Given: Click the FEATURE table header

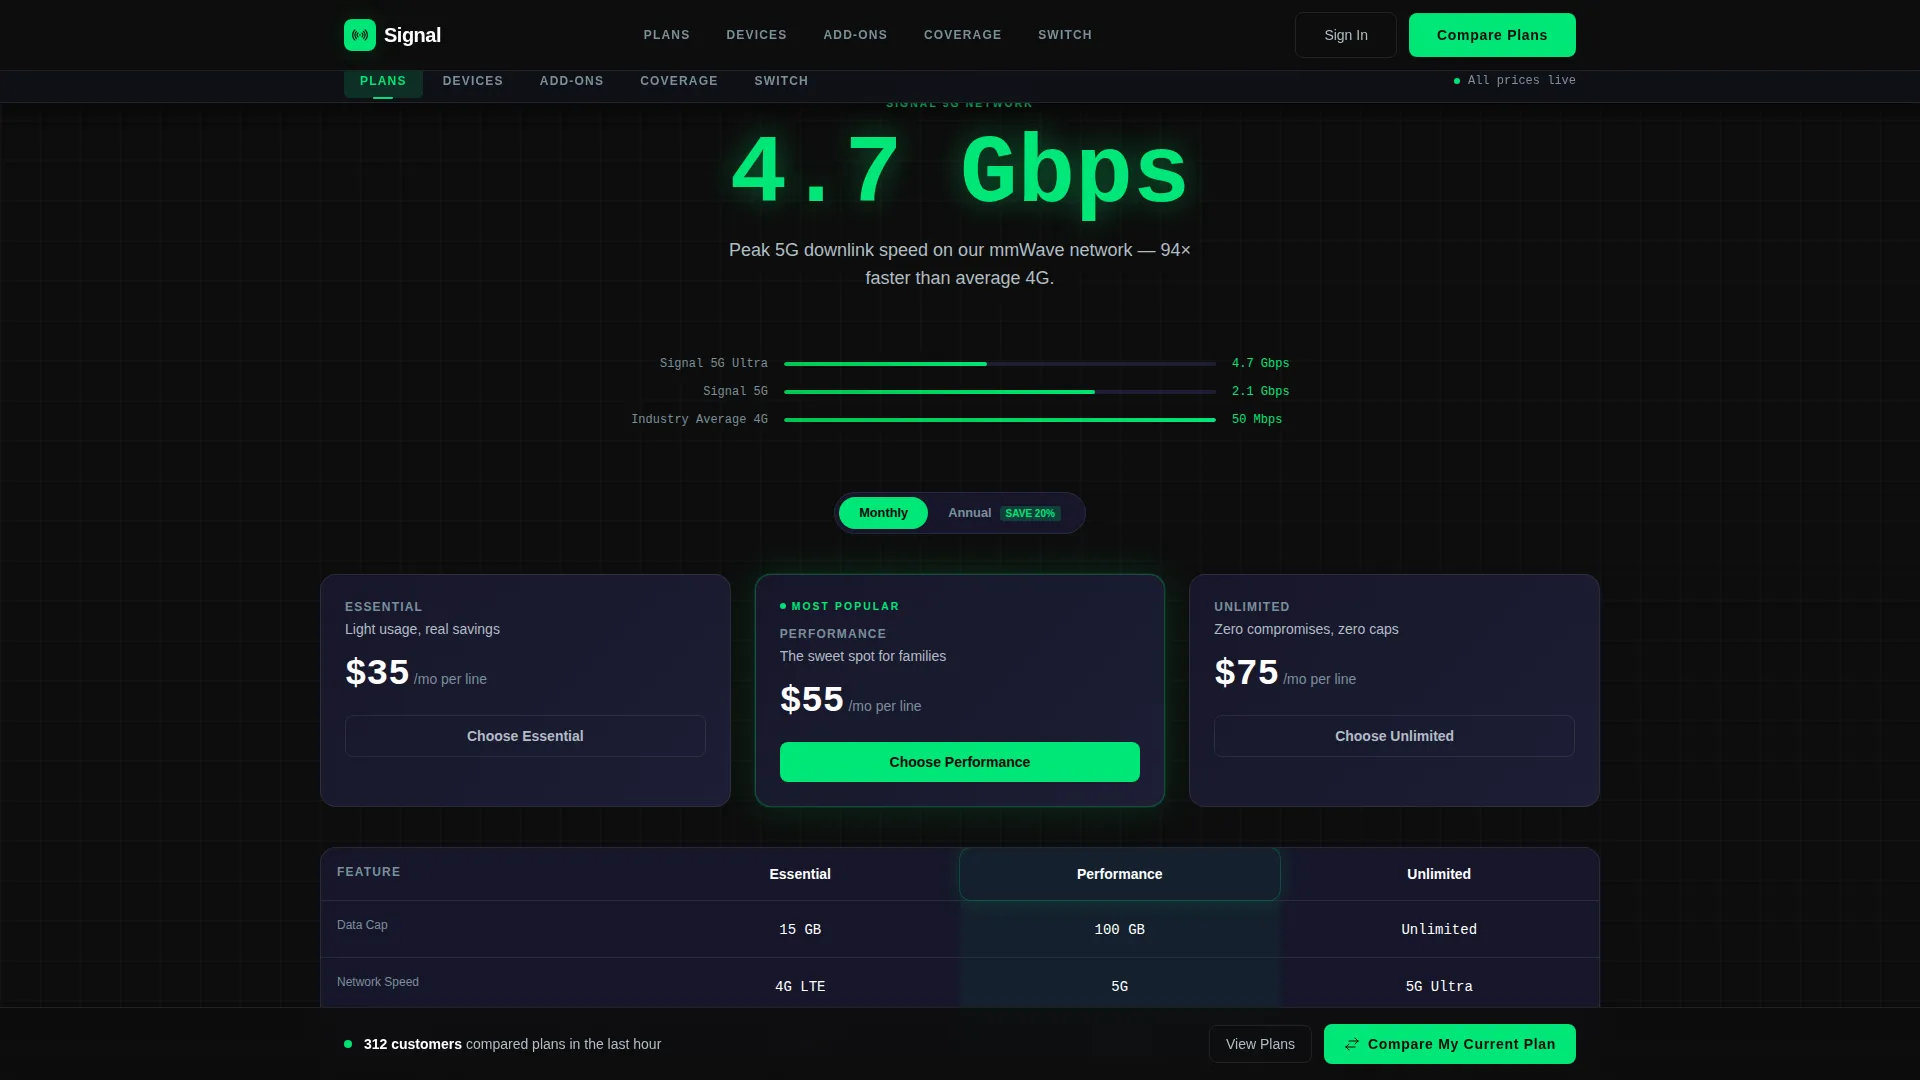Looking at the screenshot, I should [x=369, y=872].
